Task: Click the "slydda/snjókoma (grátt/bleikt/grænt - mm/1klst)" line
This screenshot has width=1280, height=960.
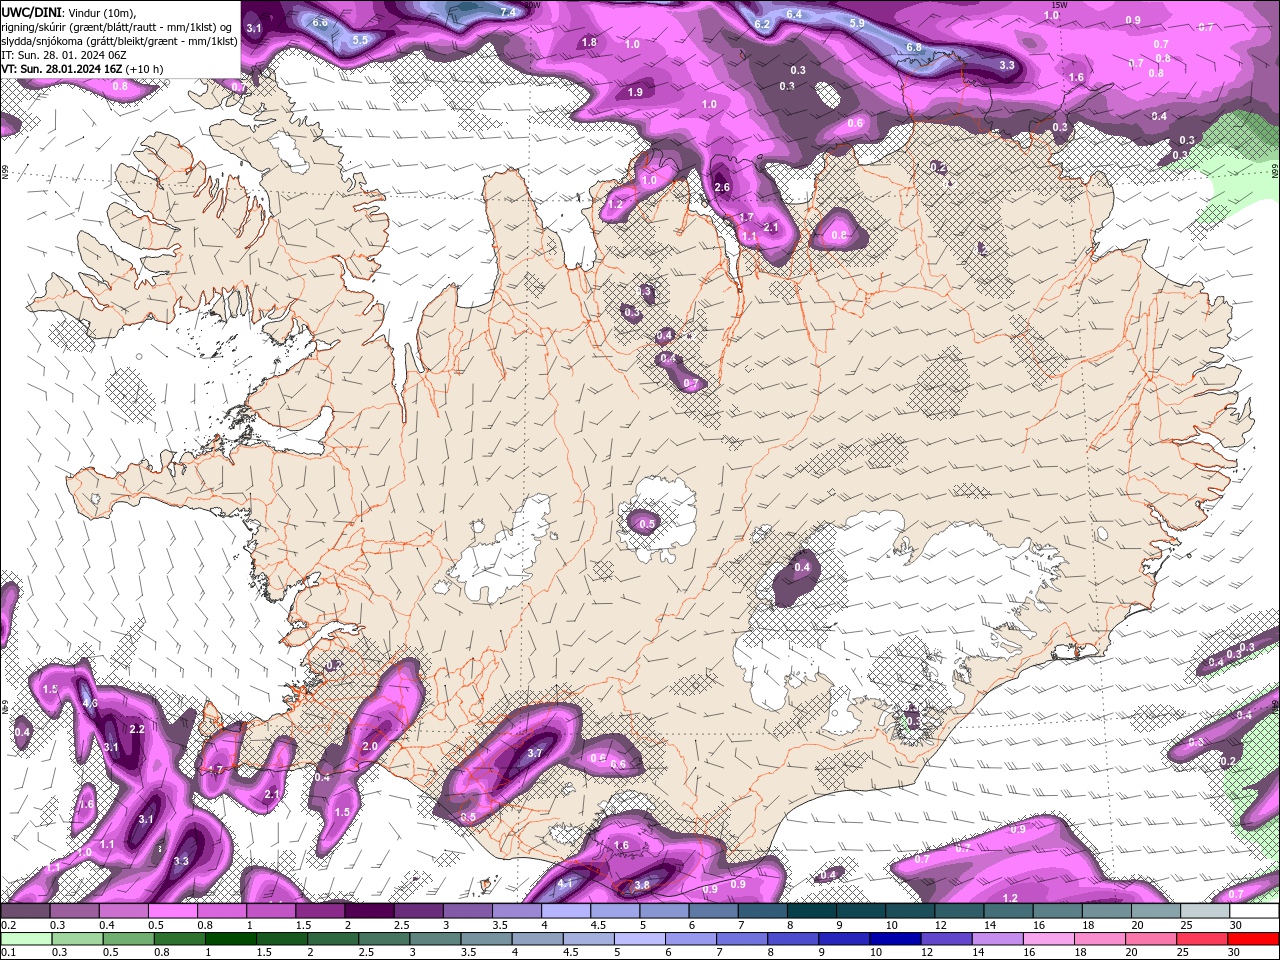Action: 119,41
